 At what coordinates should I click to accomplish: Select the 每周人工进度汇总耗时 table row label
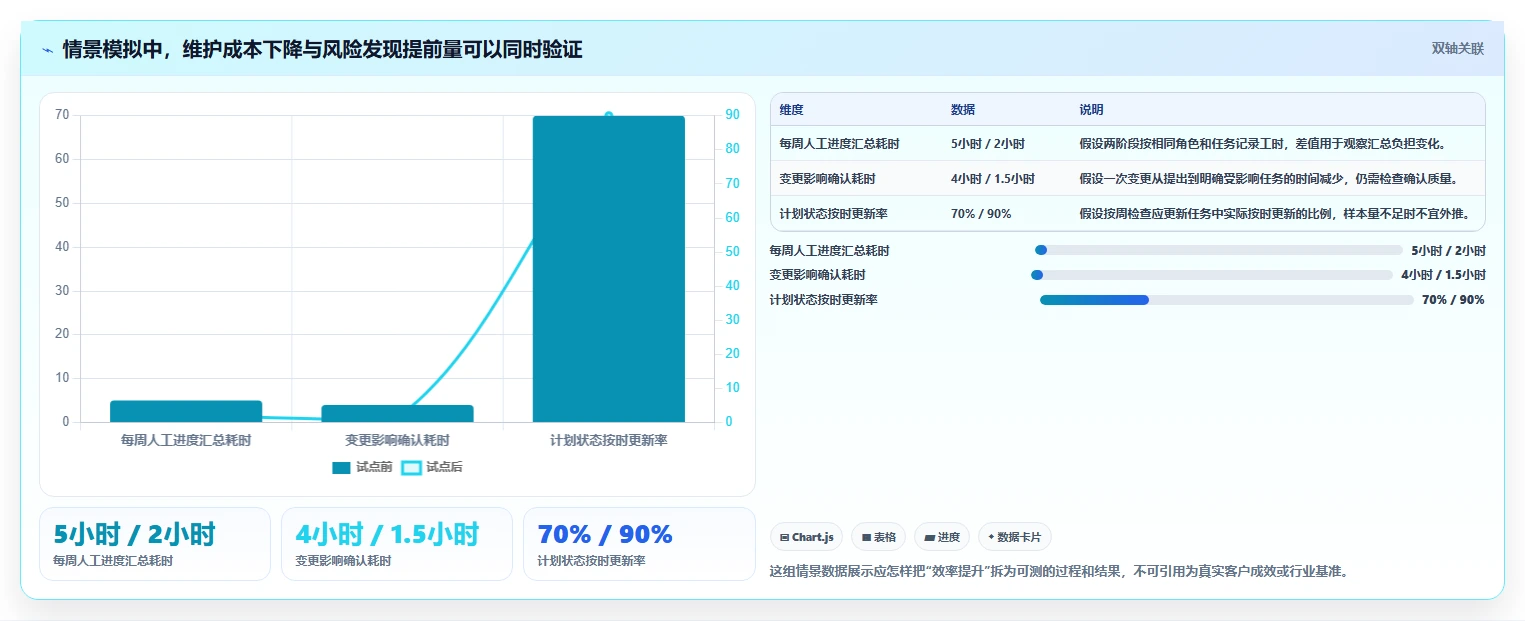[839, 144]
